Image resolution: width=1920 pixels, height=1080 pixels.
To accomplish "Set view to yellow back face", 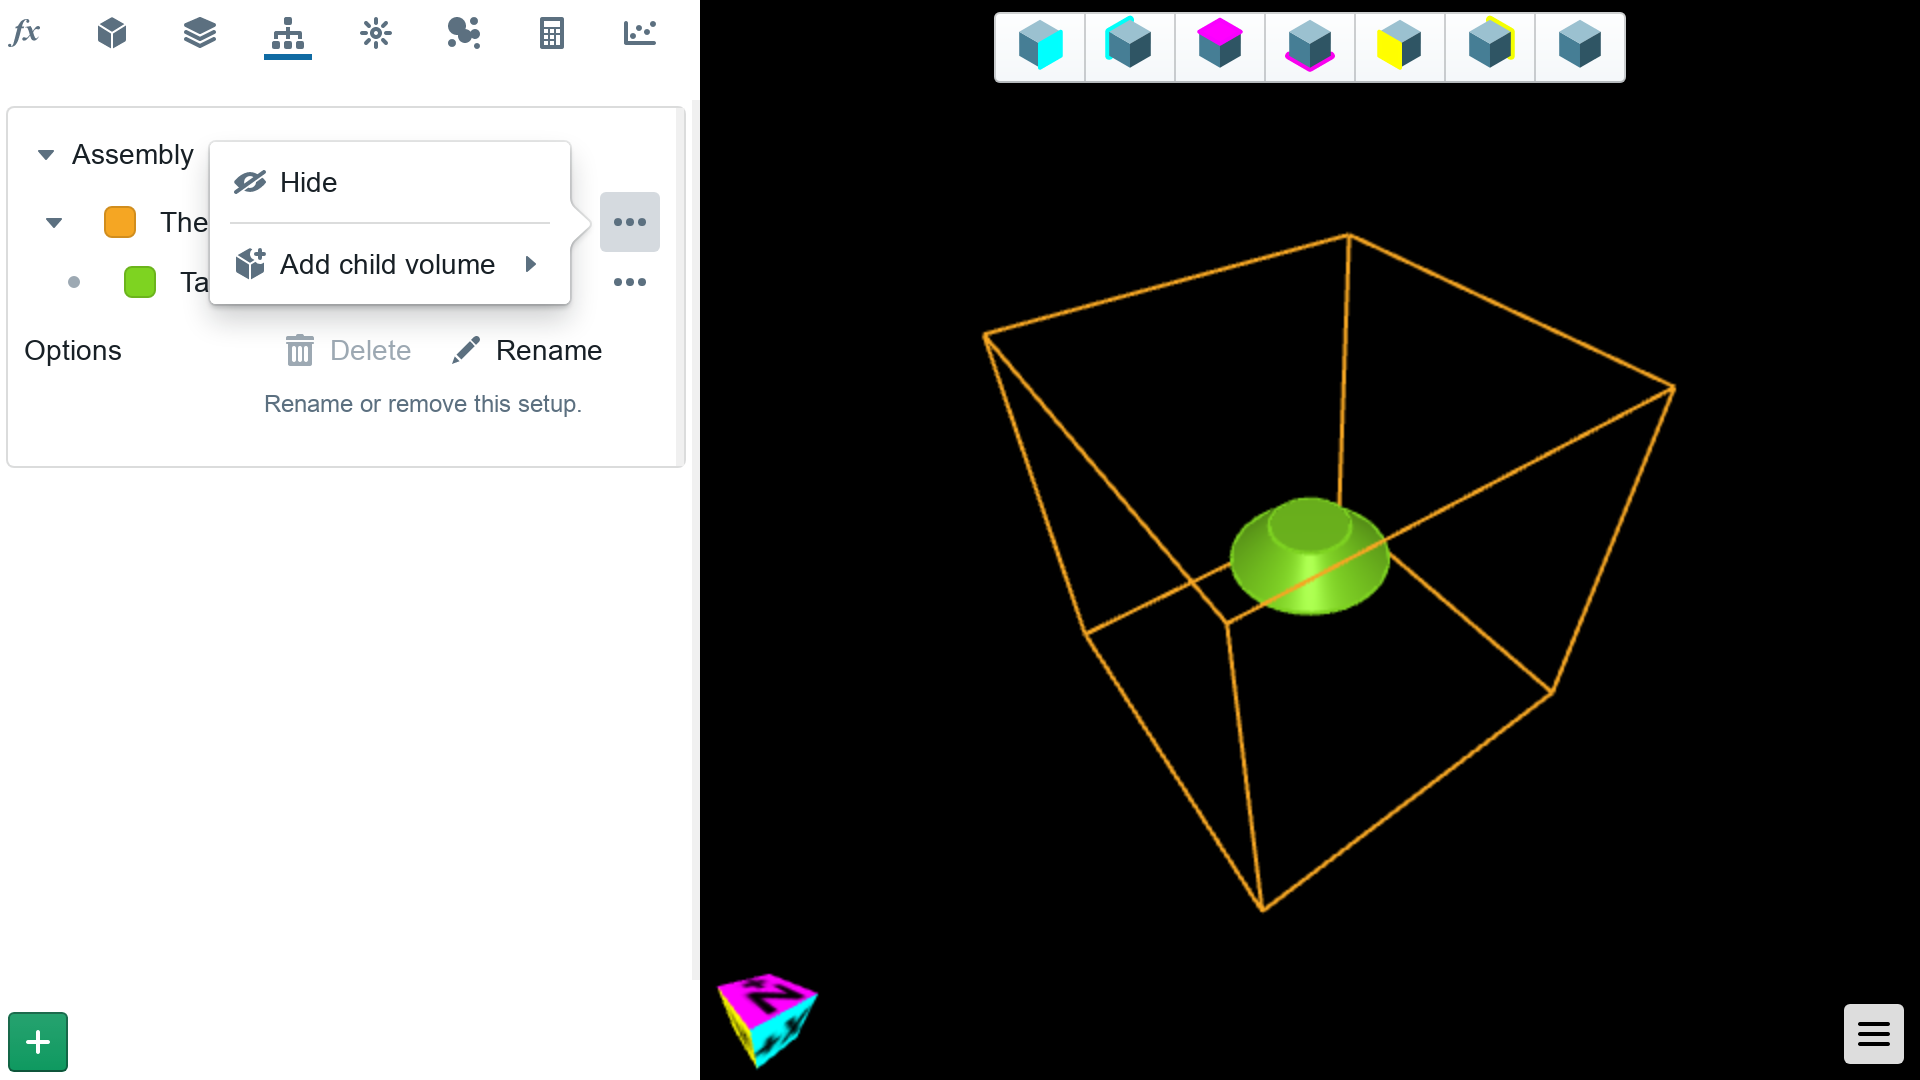I will 1490,47.
